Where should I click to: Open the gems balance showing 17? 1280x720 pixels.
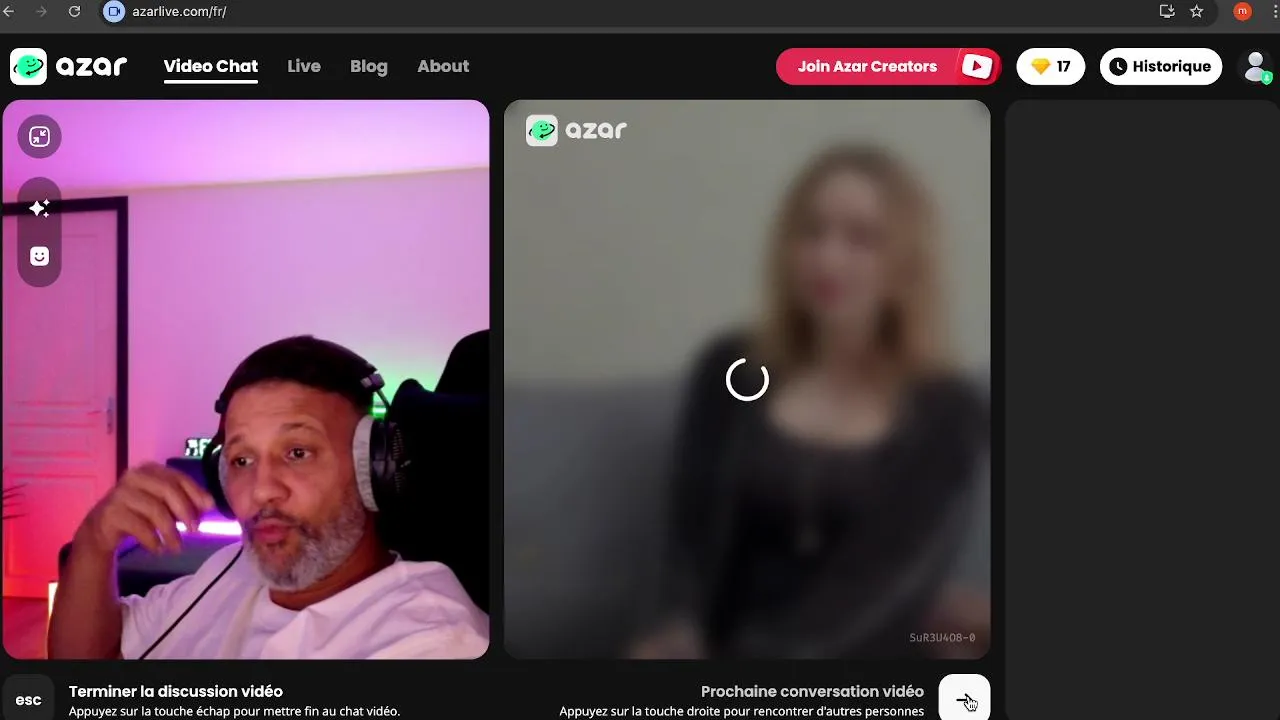1051,66
